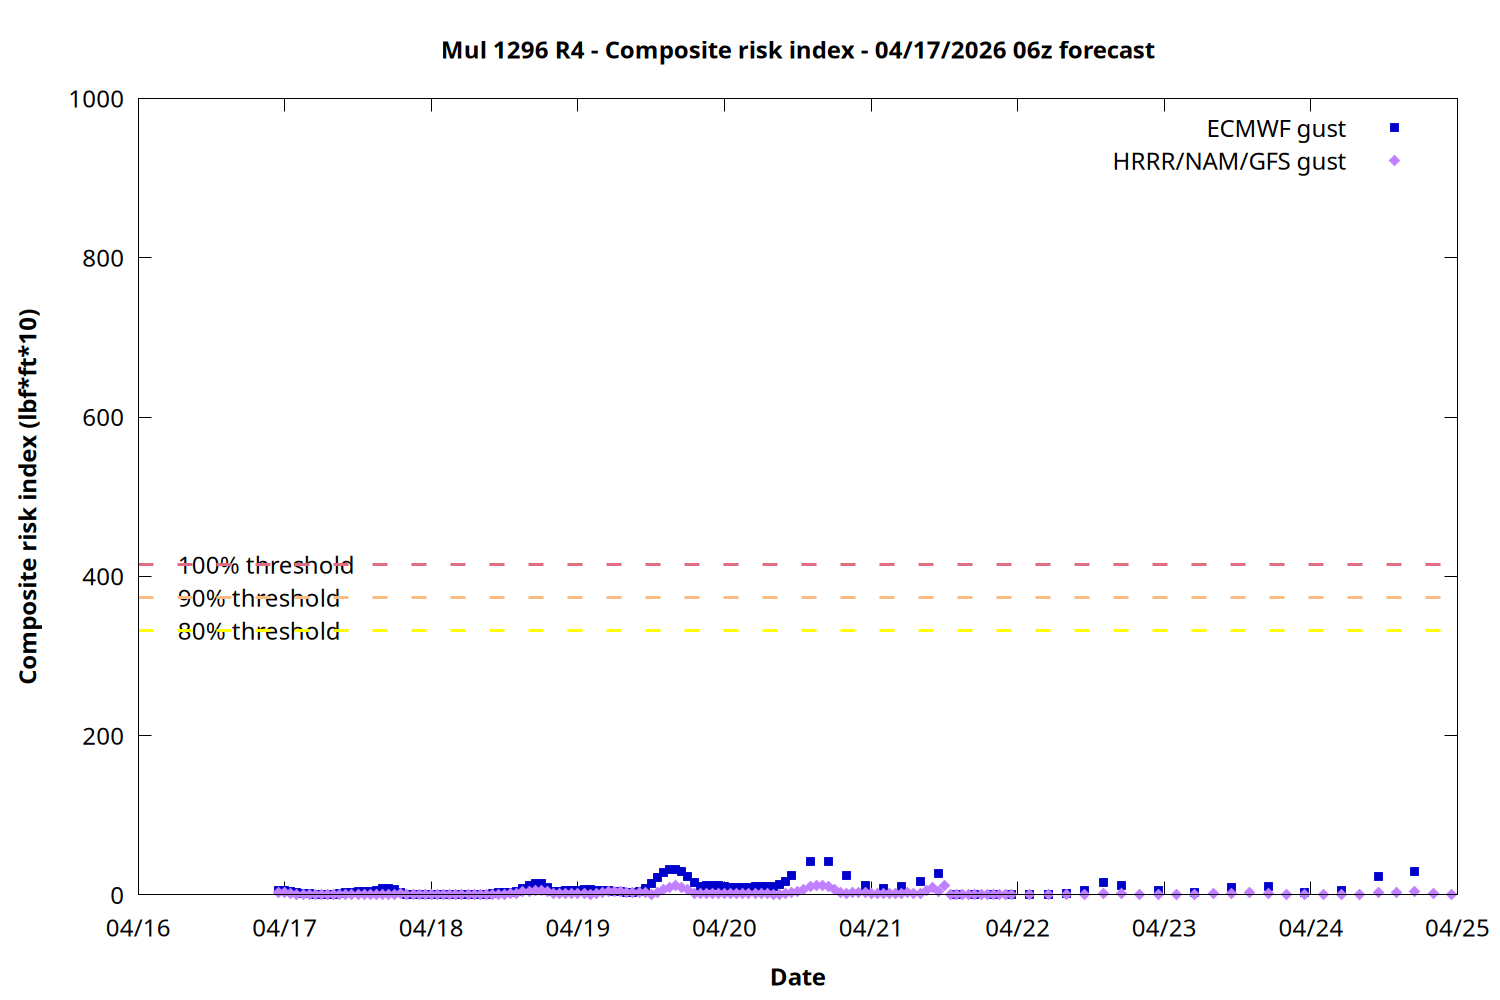Click the 80% threshold label
Viewport: 1500px width, 1000px height.
pyautogui.click(x=258, y=632)
